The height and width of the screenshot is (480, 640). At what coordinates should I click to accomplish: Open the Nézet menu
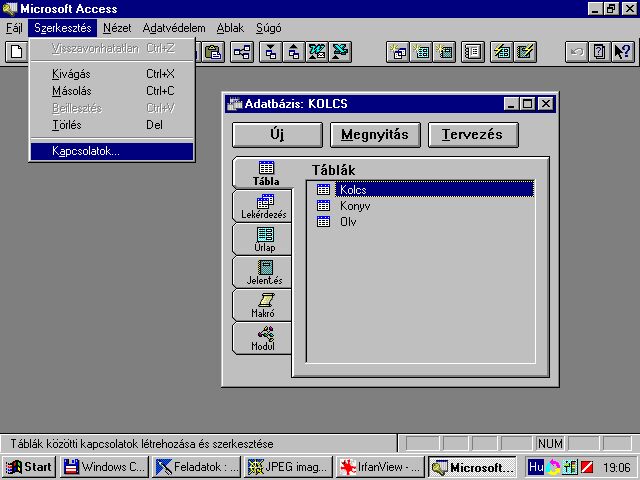pyautogui.click(x=117, y=28)
